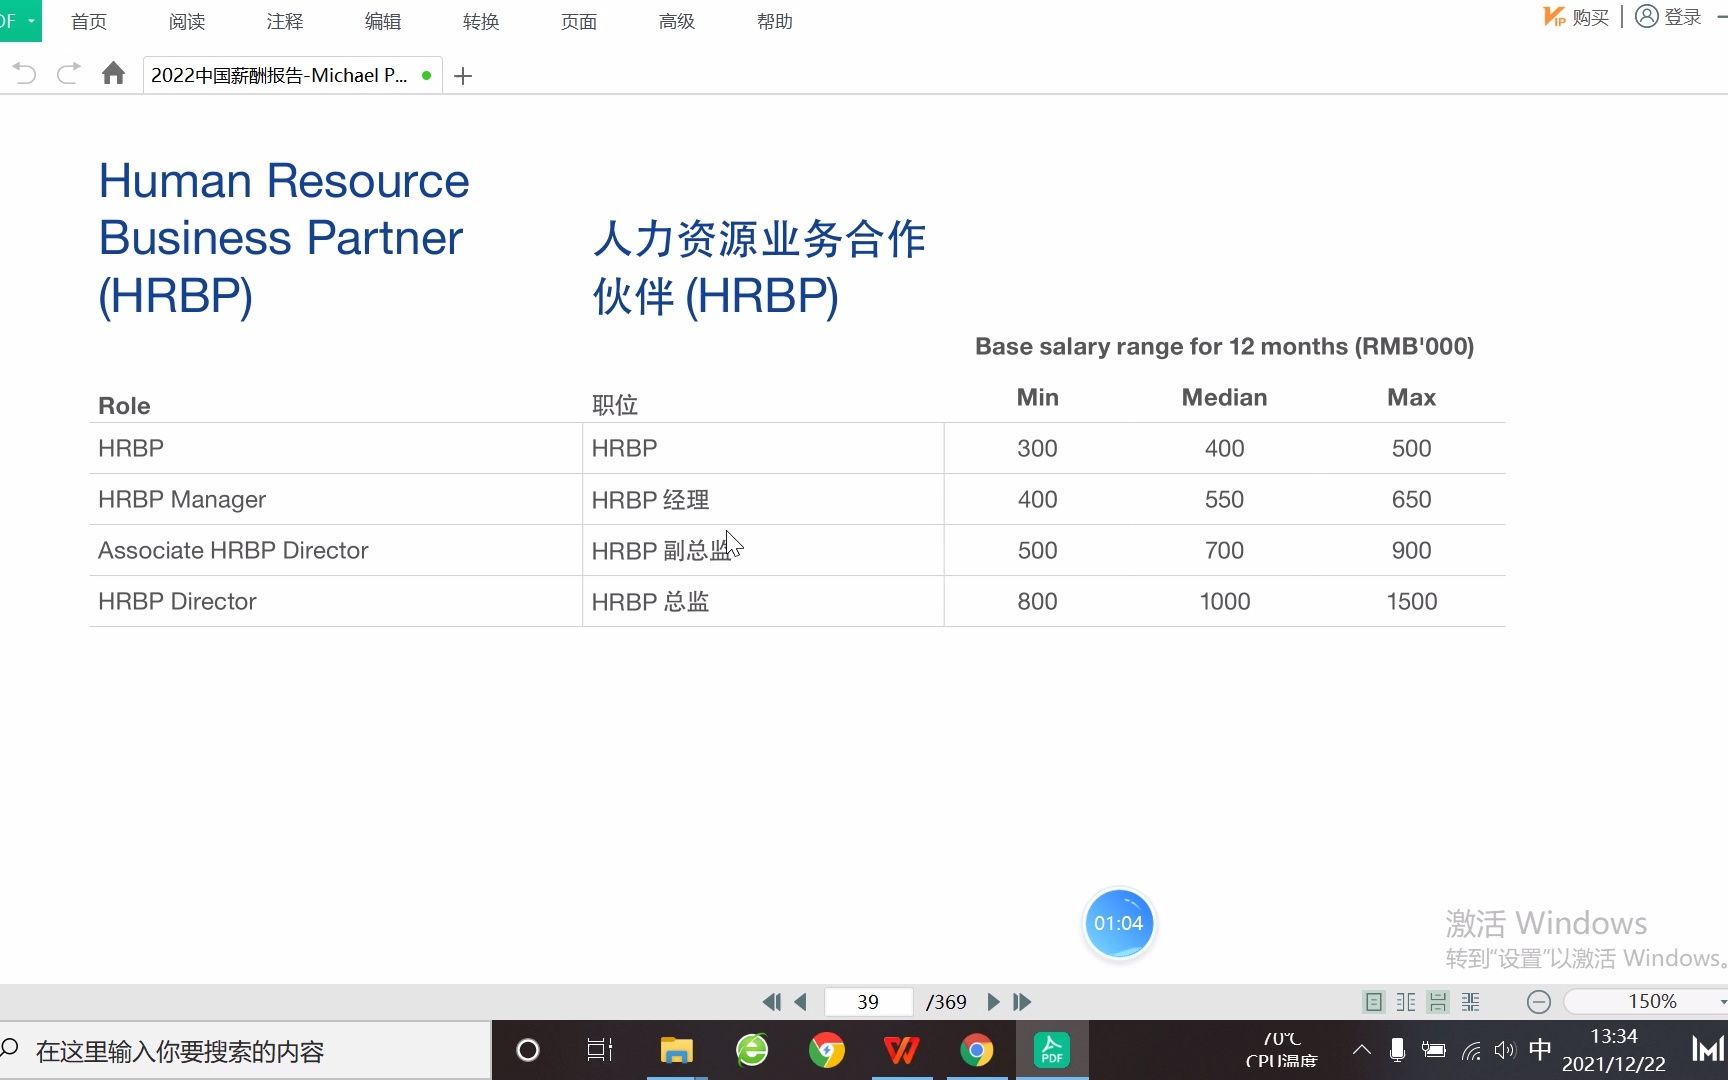Switch to the PDF reader taskbar icon
This screenshot has height=1080, width=1728.
click(1052, 1050)
